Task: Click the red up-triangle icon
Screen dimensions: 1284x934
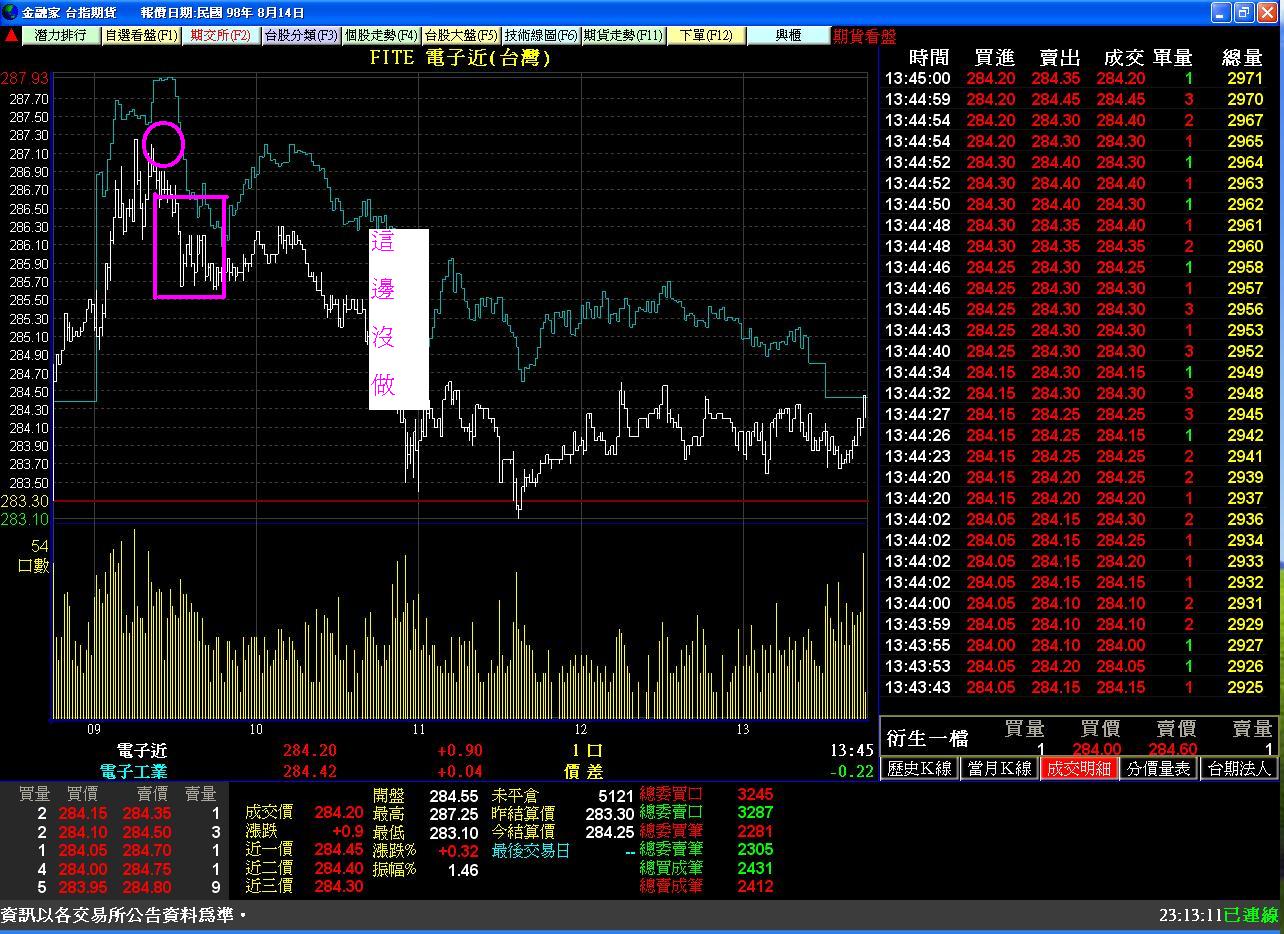Action: coord(11,36)
